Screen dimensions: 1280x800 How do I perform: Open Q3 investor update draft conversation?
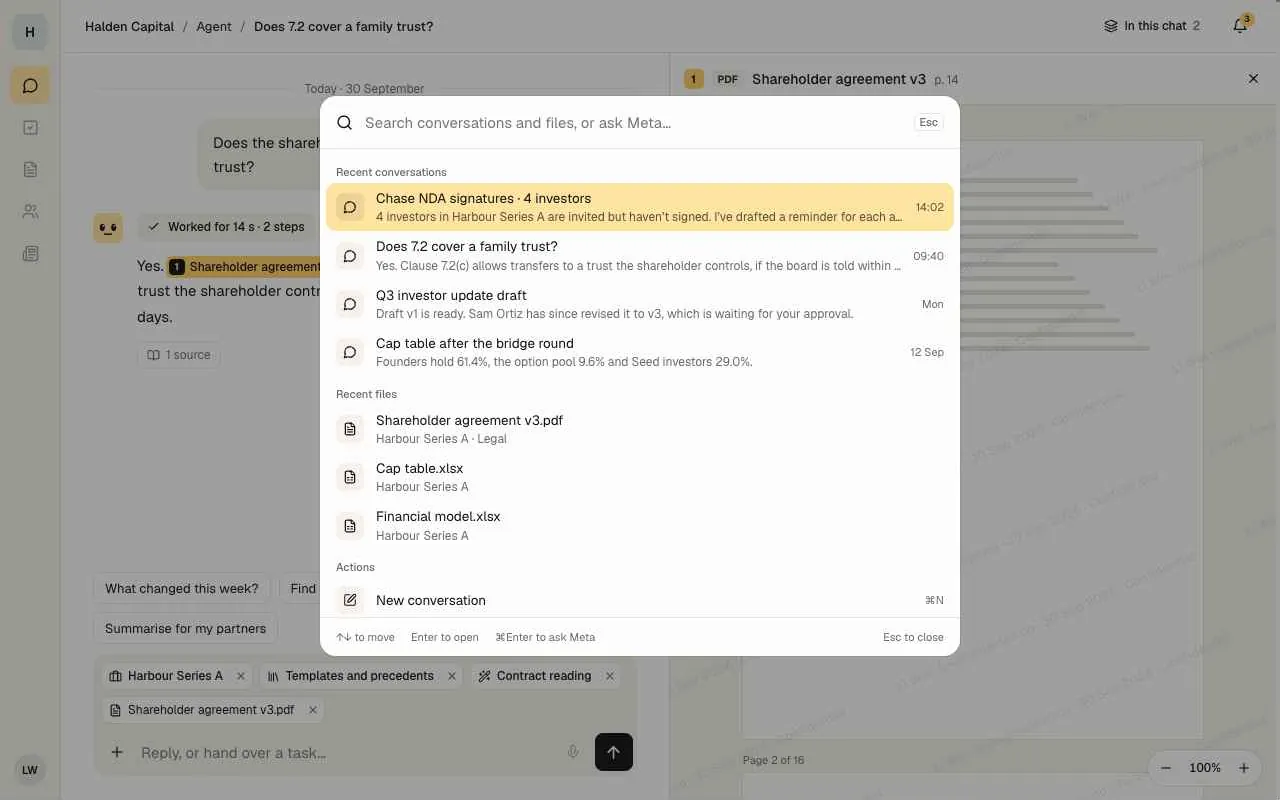coord(640,304)
